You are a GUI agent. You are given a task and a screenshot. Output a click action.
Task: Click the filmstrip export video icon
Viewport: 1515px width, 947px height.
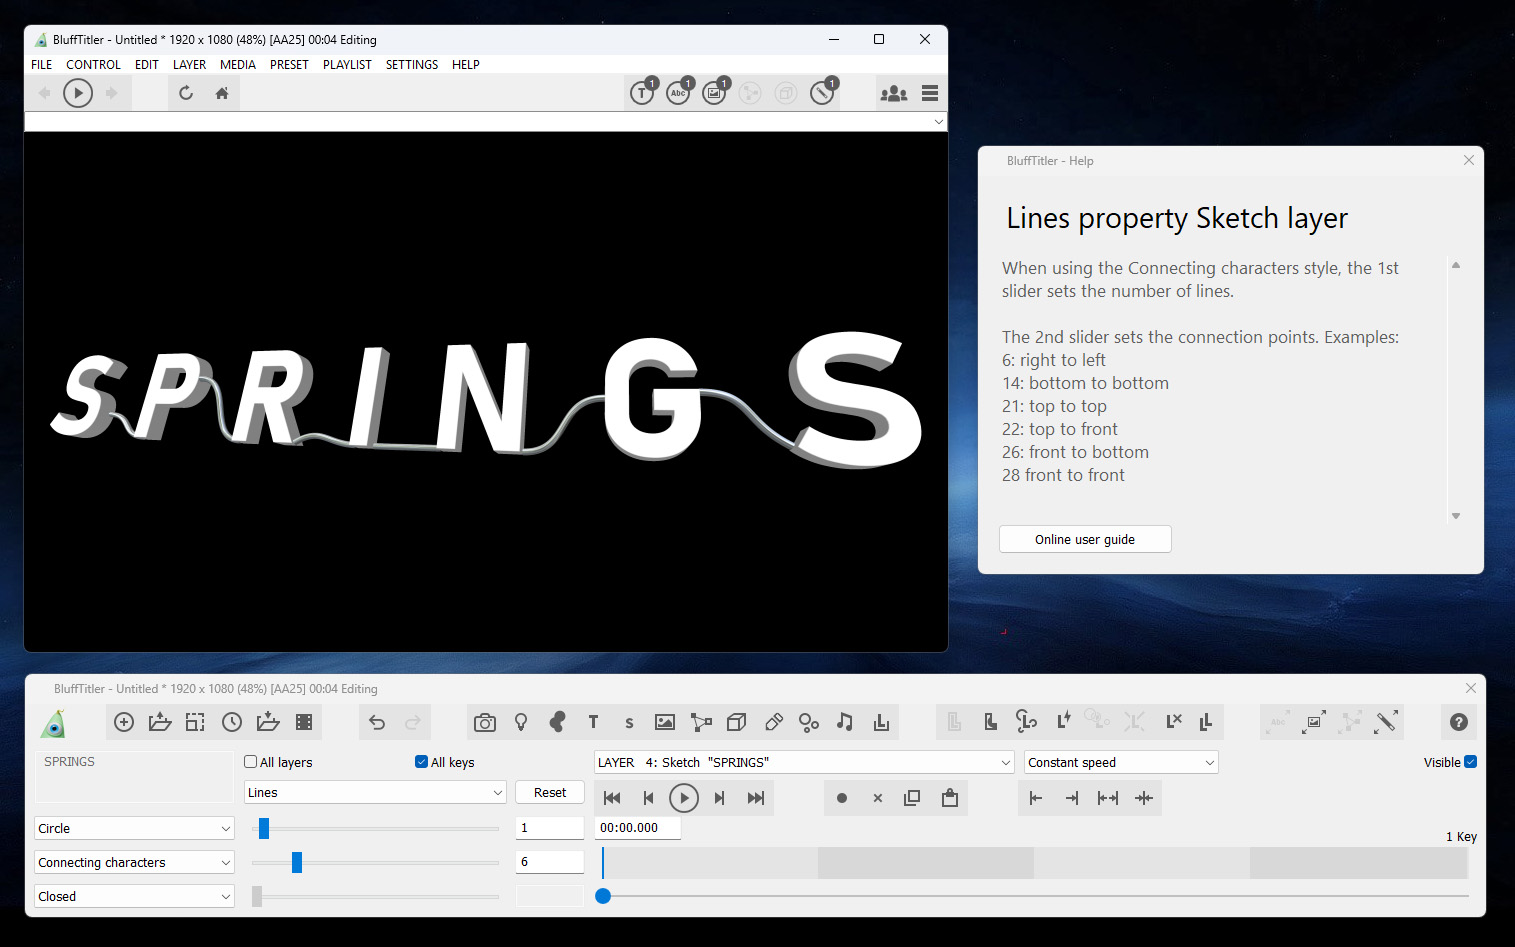tap(304, 722)
